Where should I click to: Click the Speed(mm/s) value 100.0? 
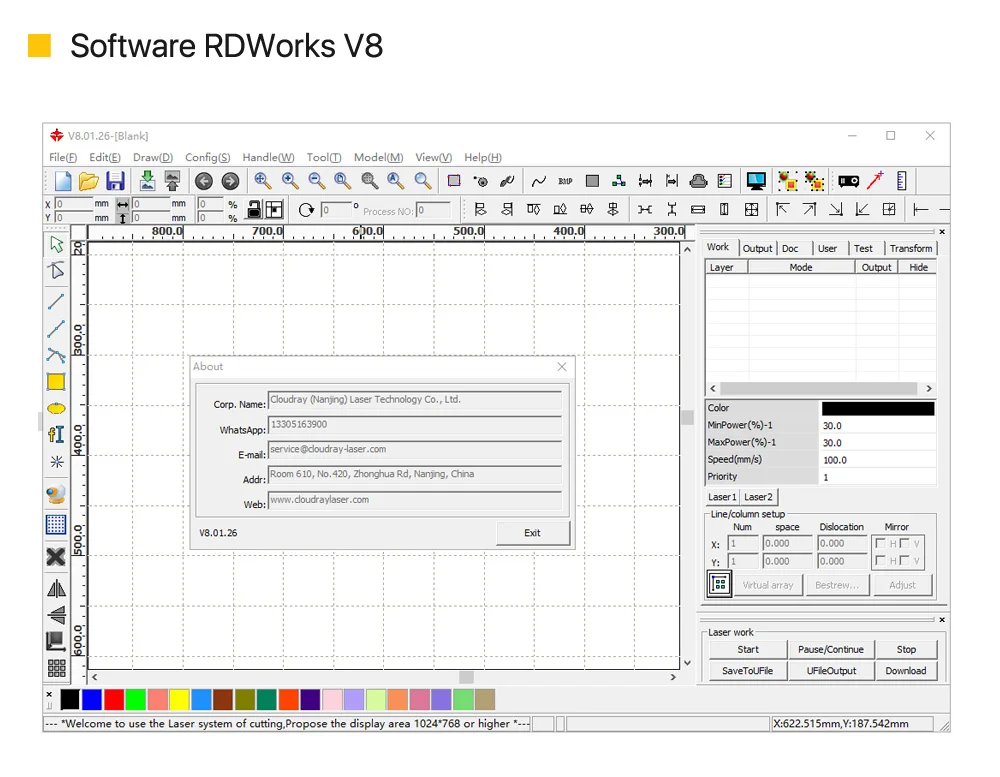[878, 460]
